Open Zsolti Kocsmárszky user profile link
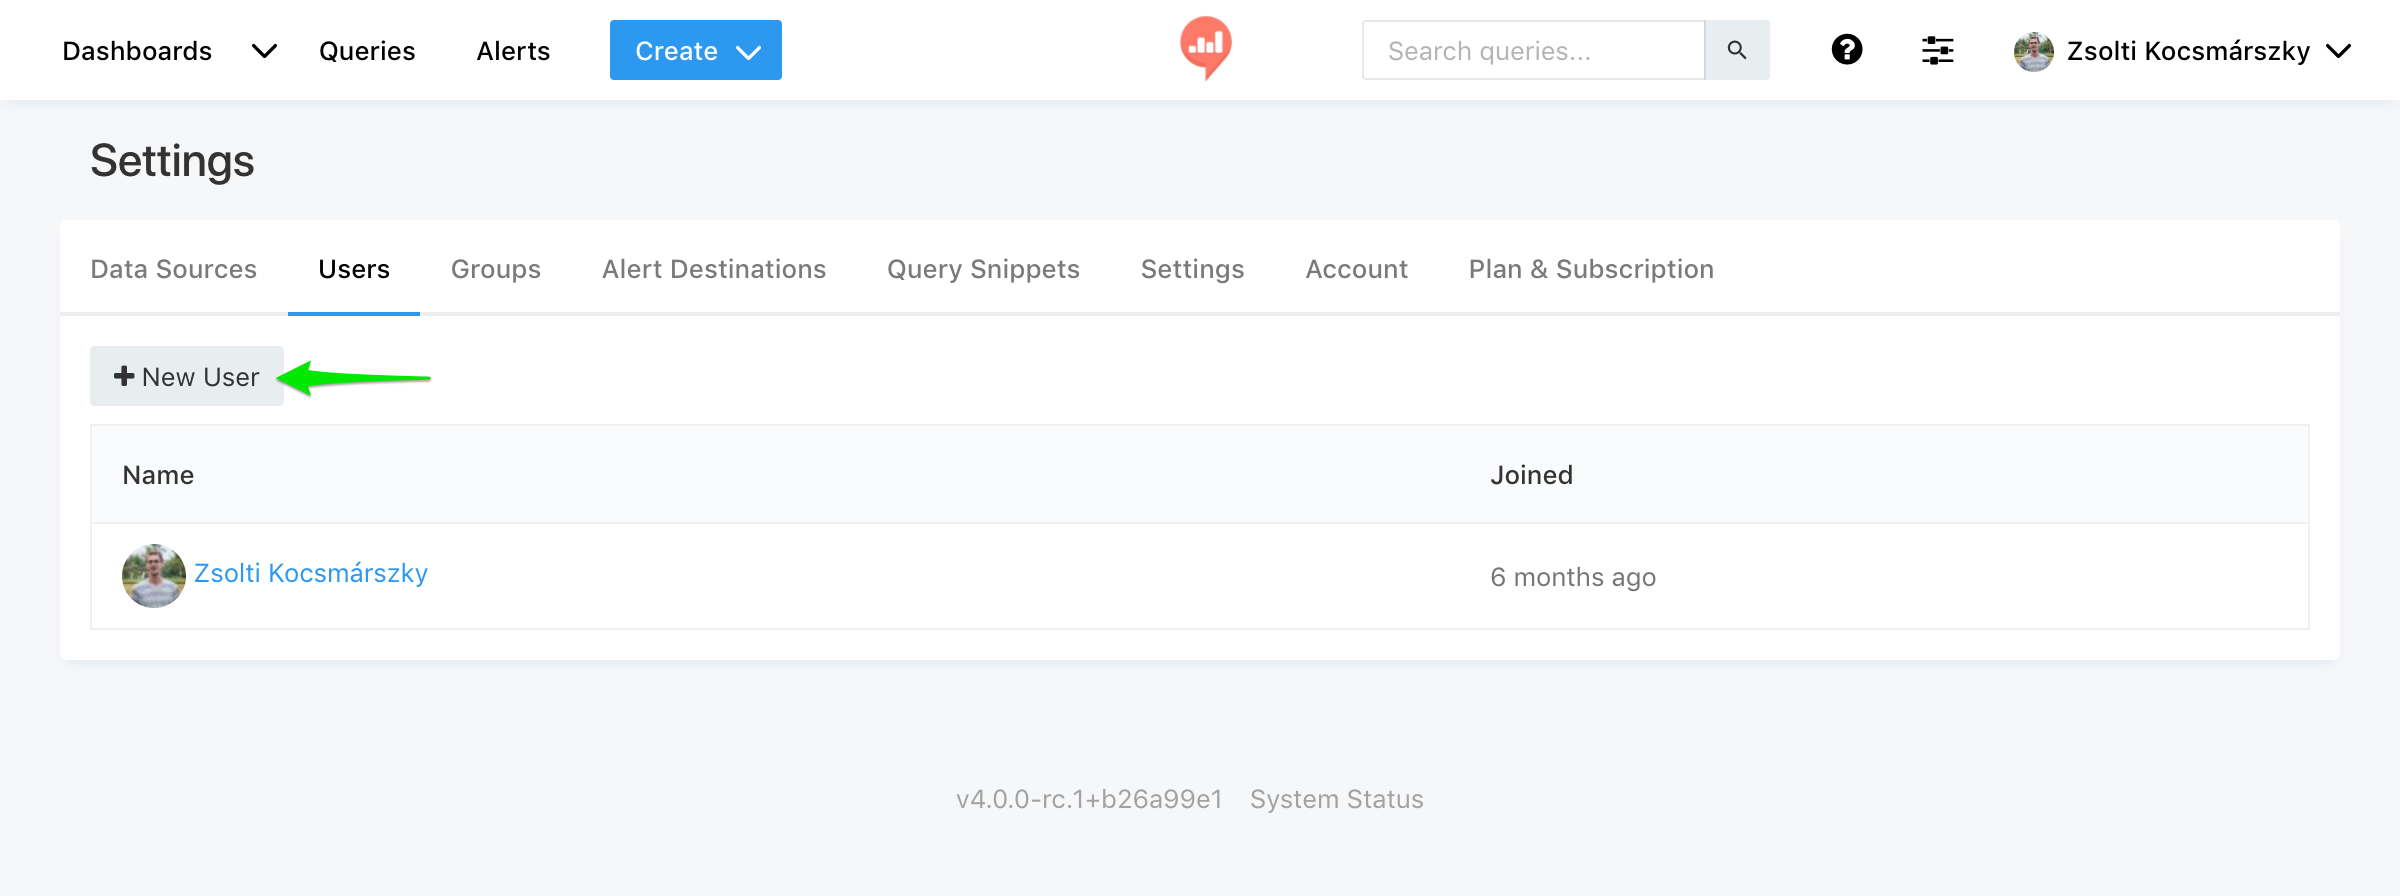 tap(310, 573)
